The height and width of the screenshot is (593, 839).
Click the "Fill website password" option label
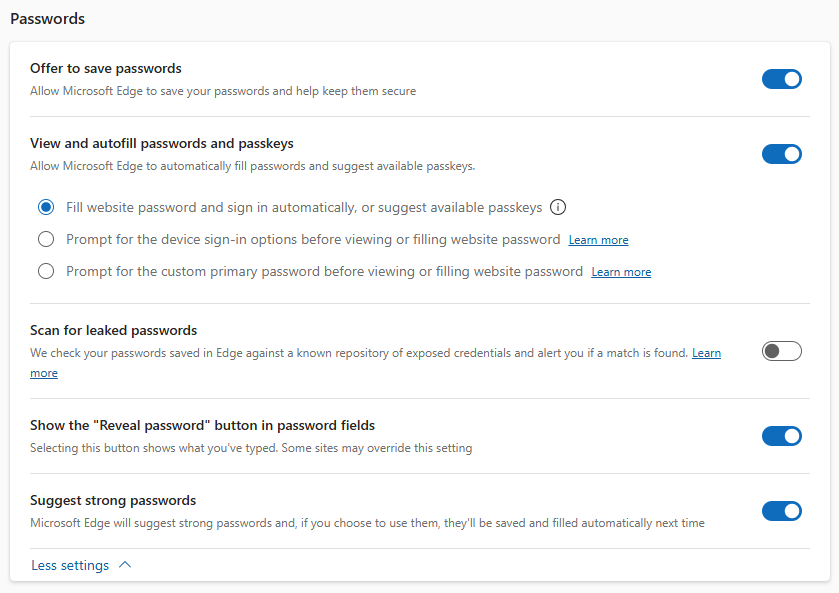[x=300, y=207]
